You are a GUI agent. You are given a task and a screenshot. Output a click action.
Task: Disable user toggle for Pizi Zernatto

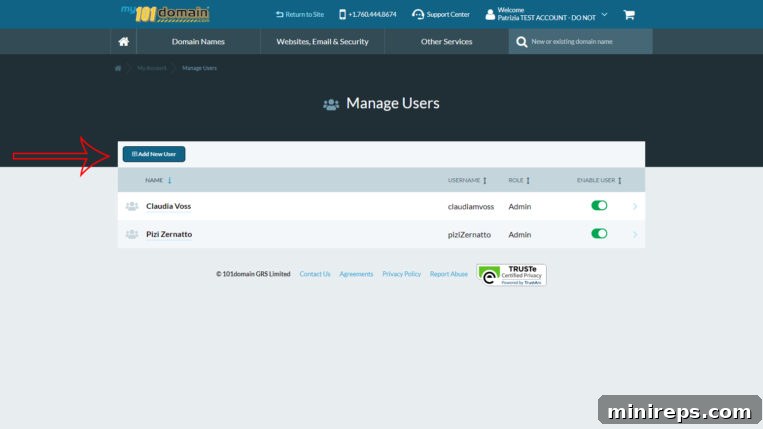point(599,234)
